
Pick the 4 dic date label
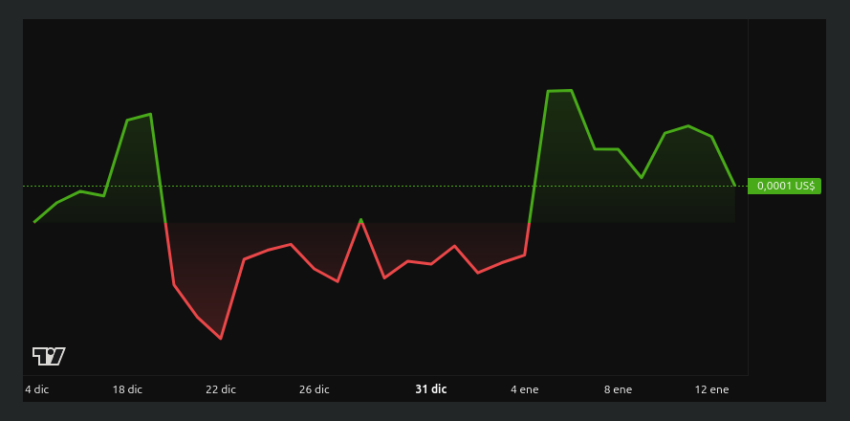tap(37, 390)
